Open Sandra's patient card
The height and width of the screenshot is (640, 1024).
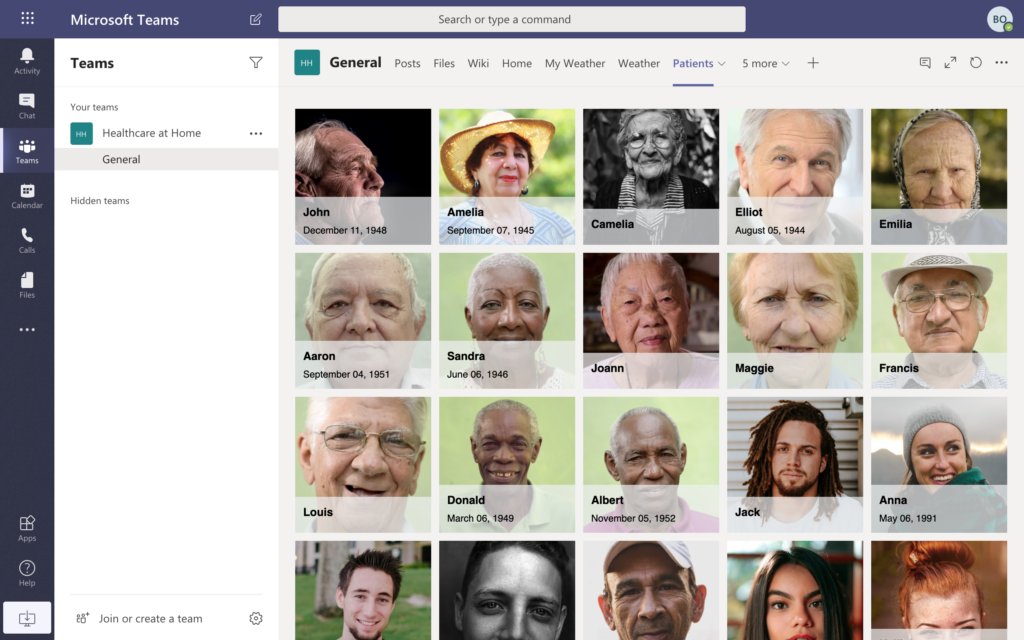[x=507, y=321]
